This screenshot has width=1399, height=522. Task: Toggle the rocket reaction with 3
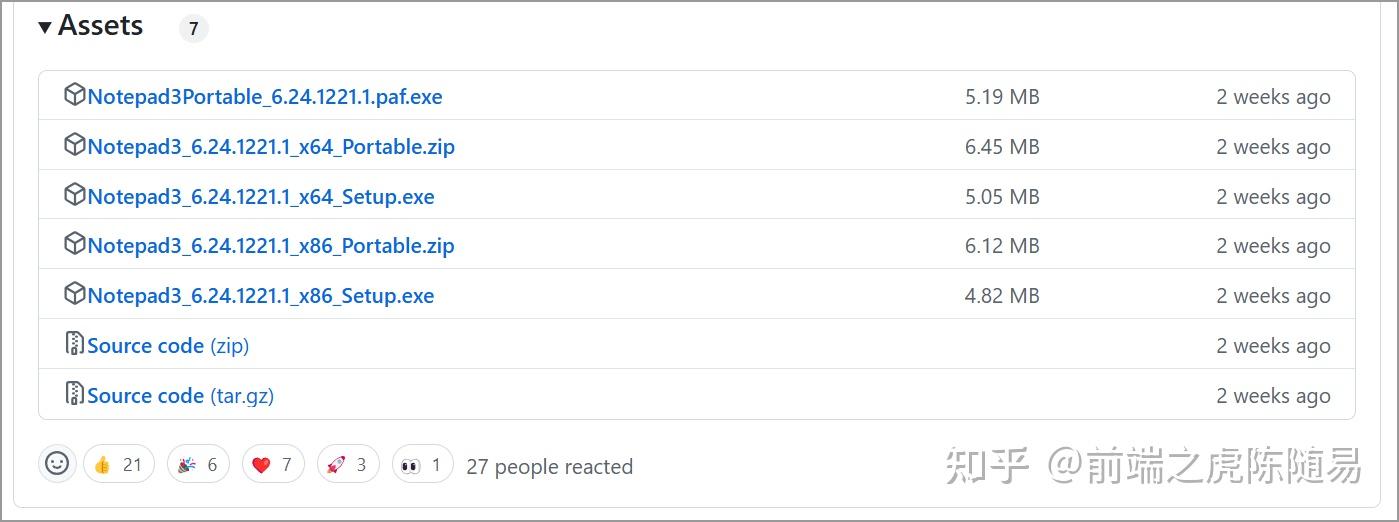click(348, 464)
